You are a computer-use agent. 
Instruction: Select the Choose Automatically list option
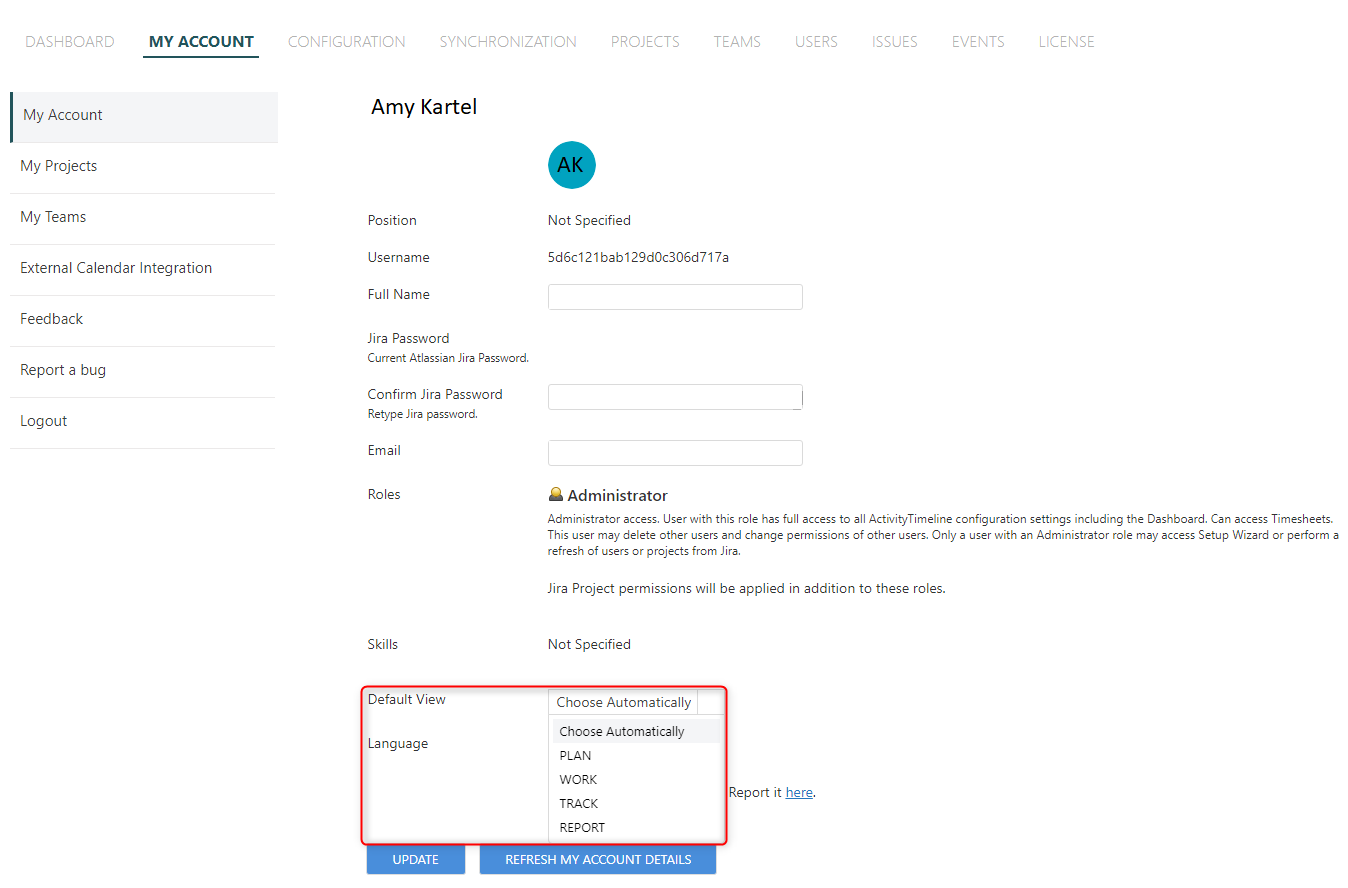coord(621,732)
